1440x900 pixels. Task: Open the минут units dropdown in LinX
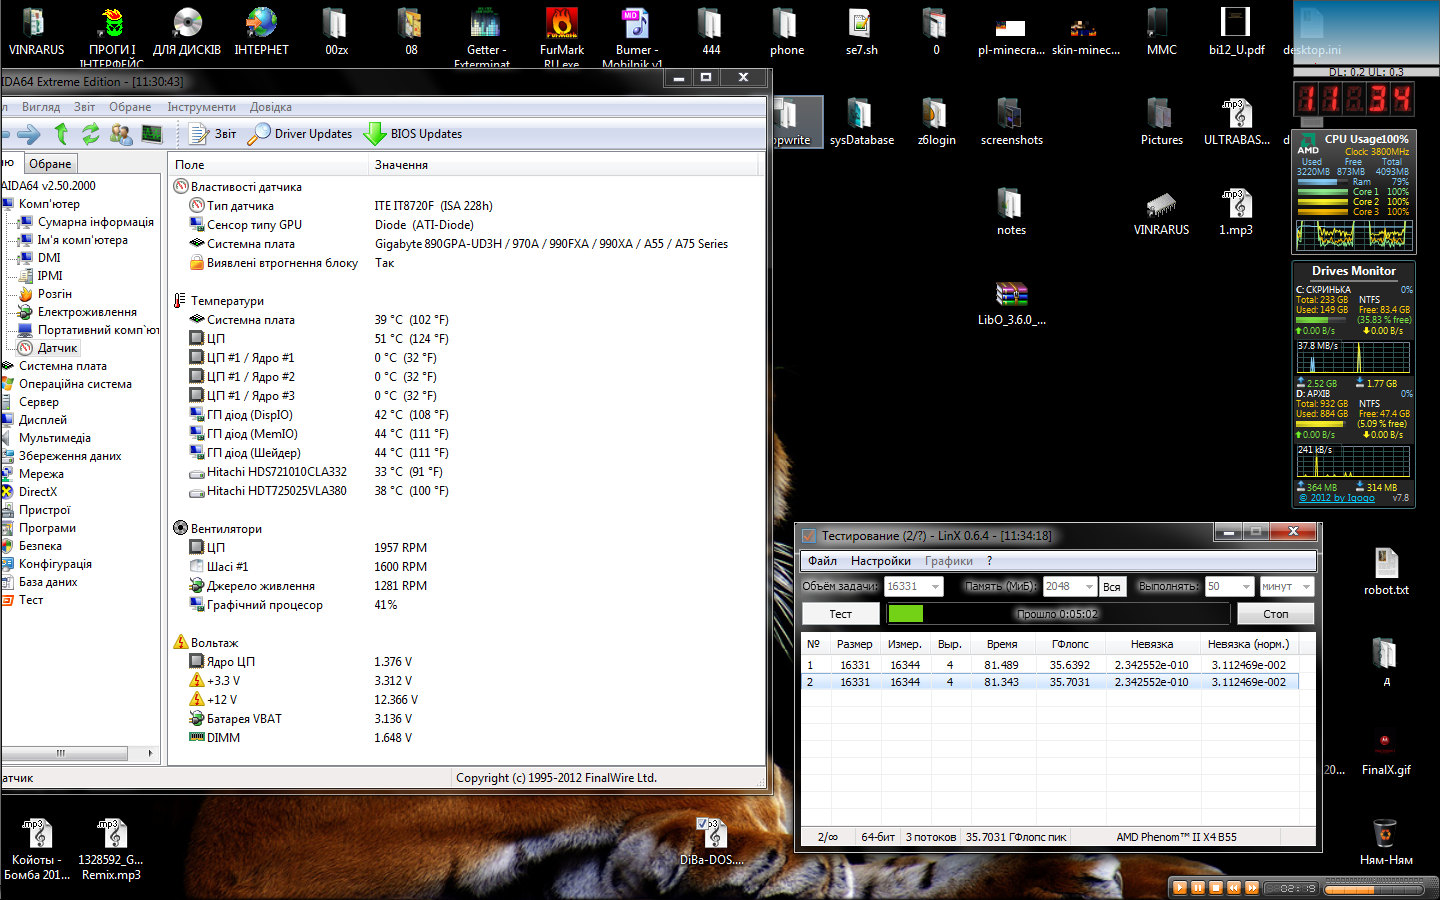1286,587
